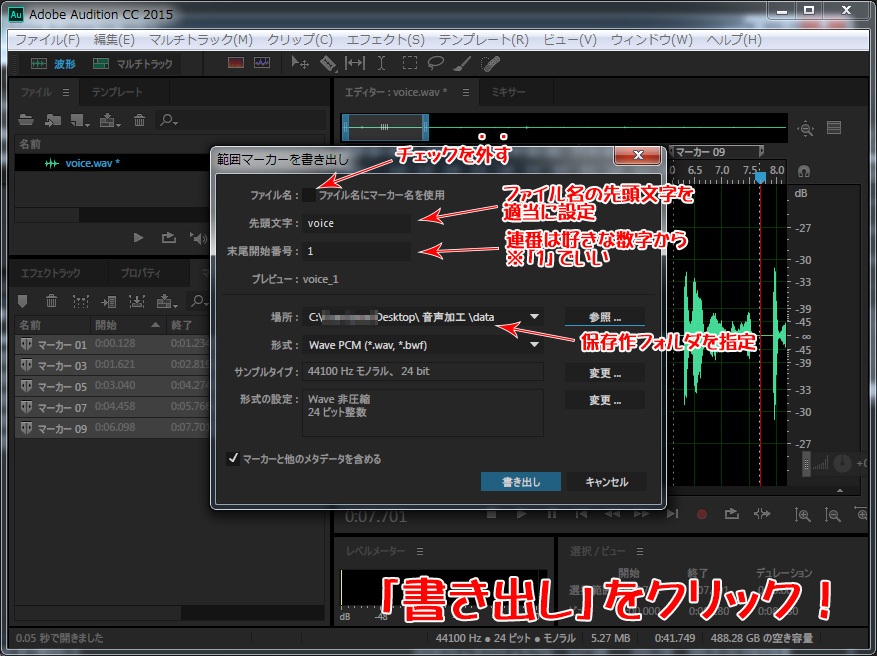This screenshot has height=656, width=877.
Task: Open the 場所 folder path dropdown
Action: (534, 317)
